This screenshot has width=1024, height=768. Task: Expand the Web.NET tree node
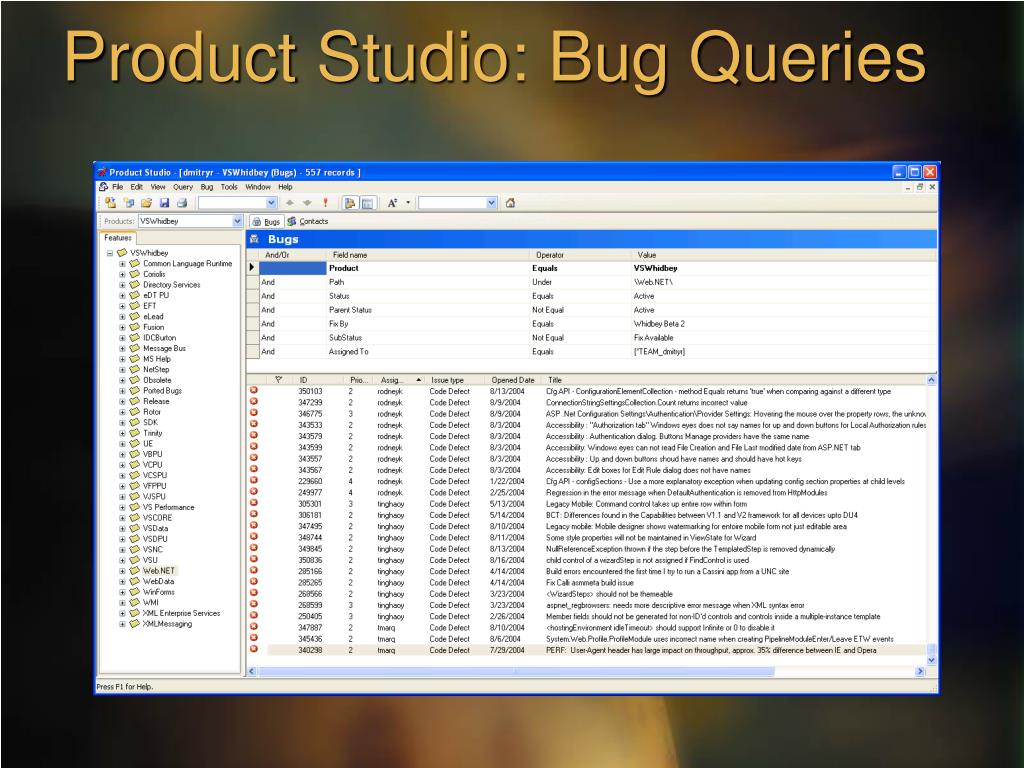[122, 571]
